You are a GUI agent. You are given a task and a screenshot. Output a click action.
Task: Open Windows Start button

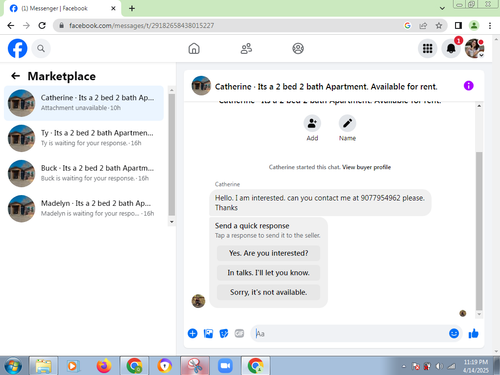pyautogui.click(x=13, y=366)
